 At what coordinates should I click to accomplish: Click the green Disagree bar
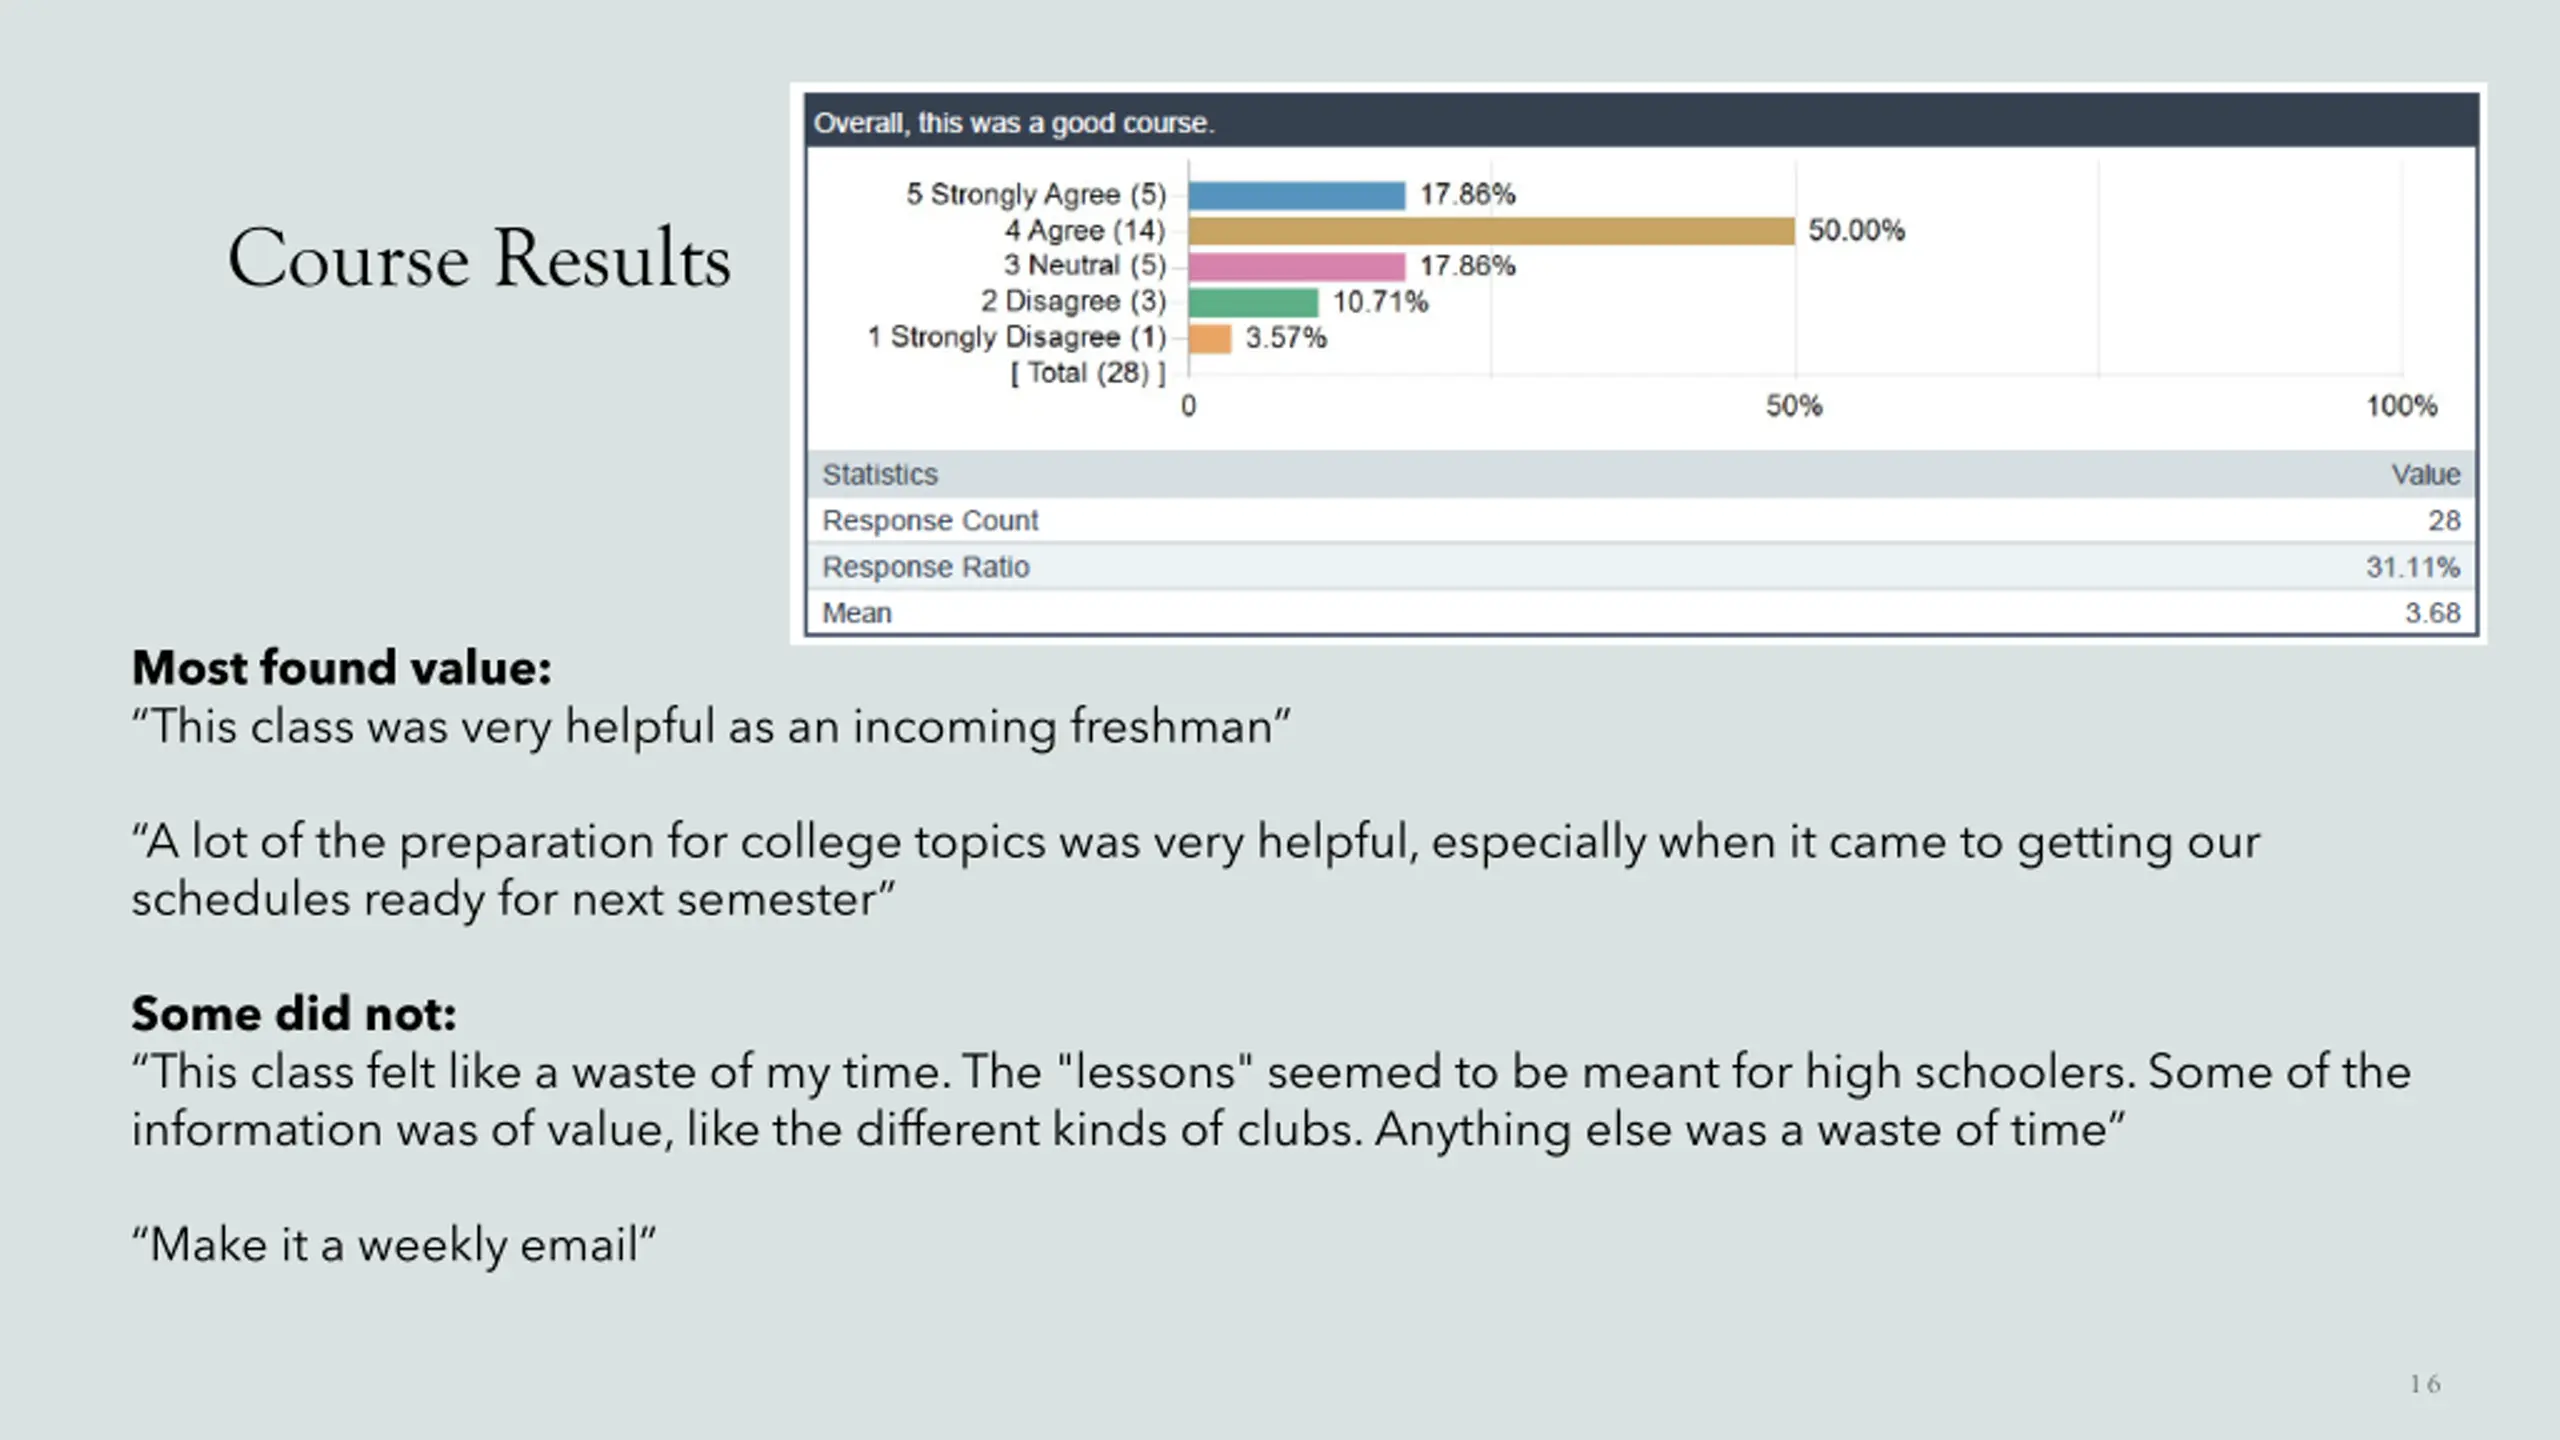(x=1254, y=302)
